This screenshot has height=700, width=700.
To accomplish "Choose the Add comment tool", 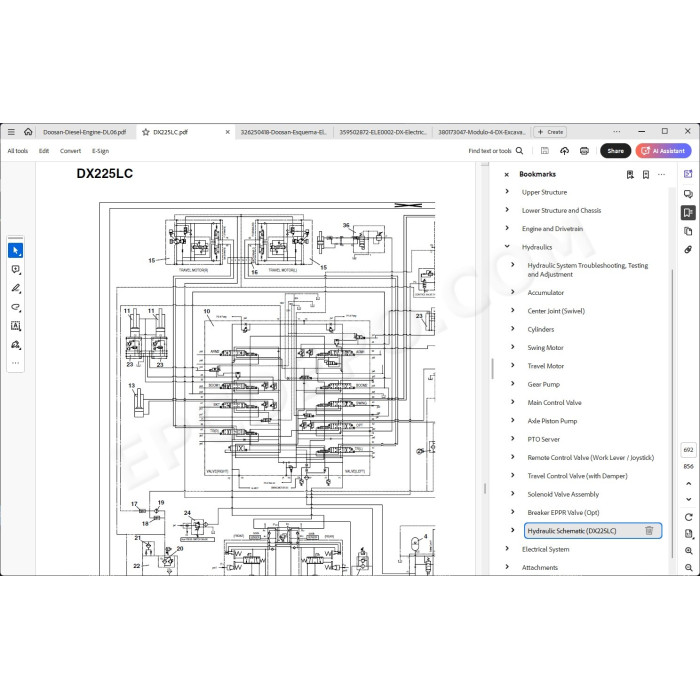I will pyautogui.click(x=16, y=269).
